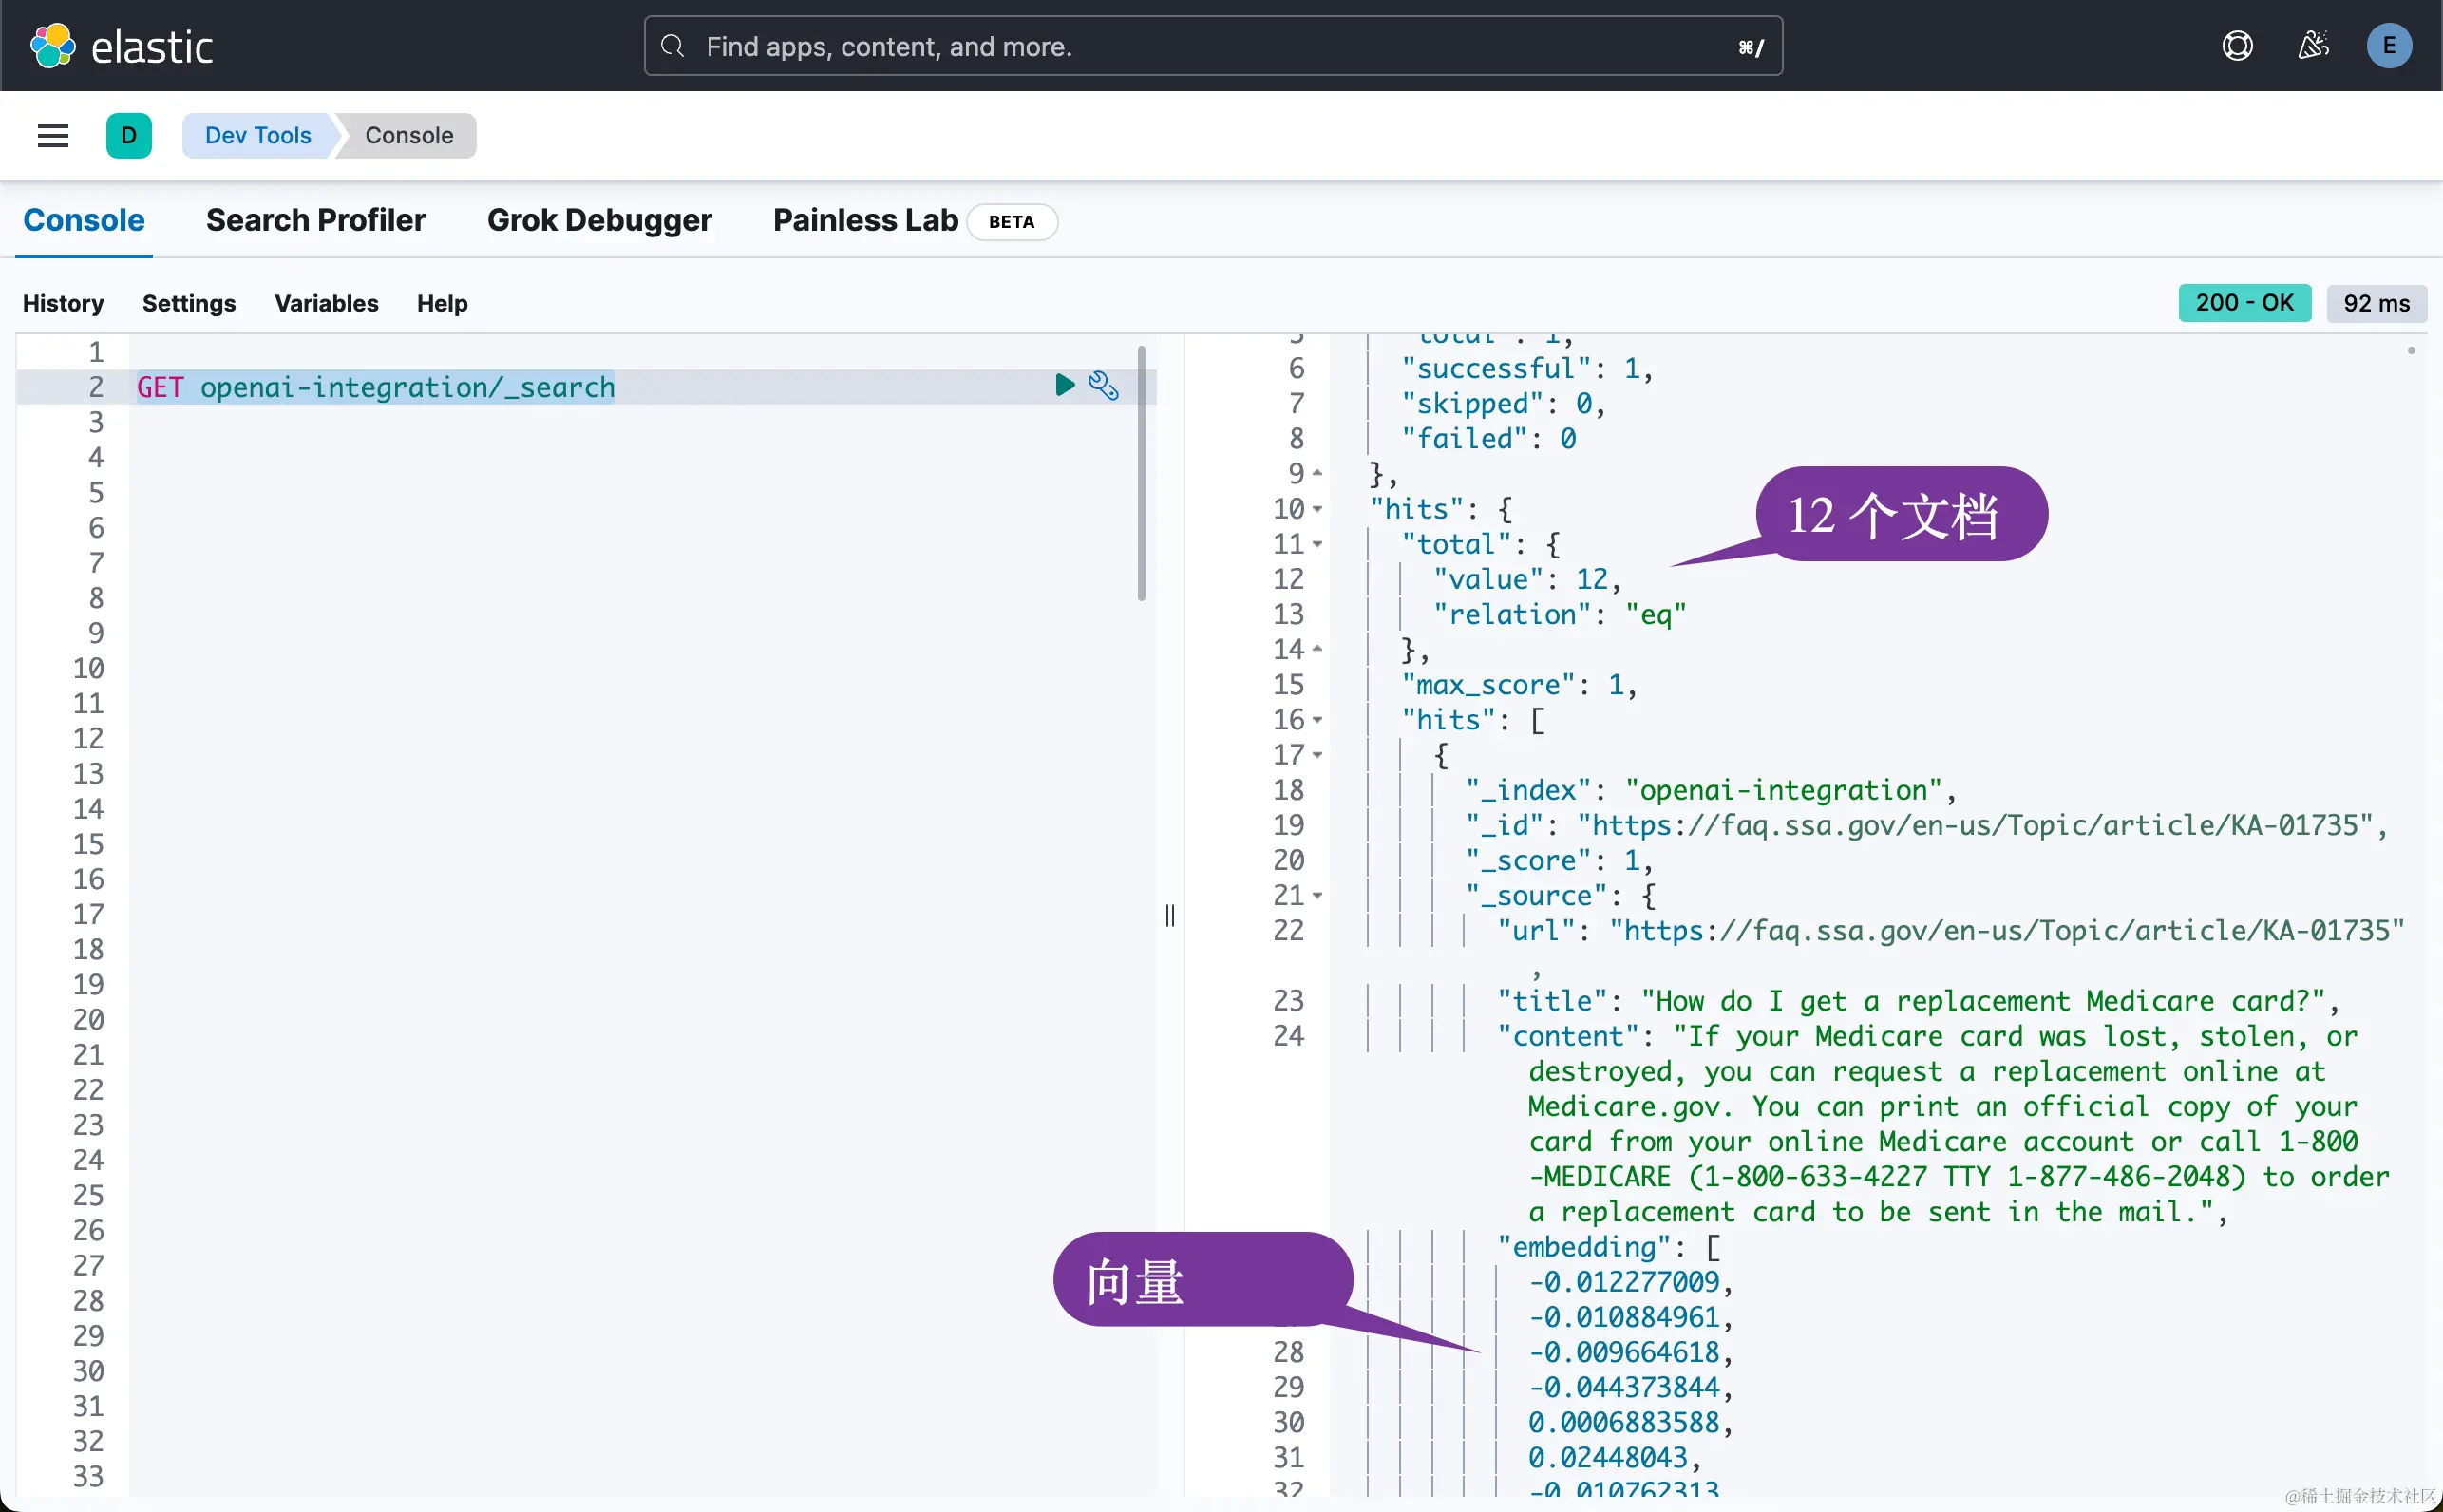This screenshot has width=2443, height=1512.
Task: Collapse the 'total' object on line 11
Action: [x=1317, y=545]
